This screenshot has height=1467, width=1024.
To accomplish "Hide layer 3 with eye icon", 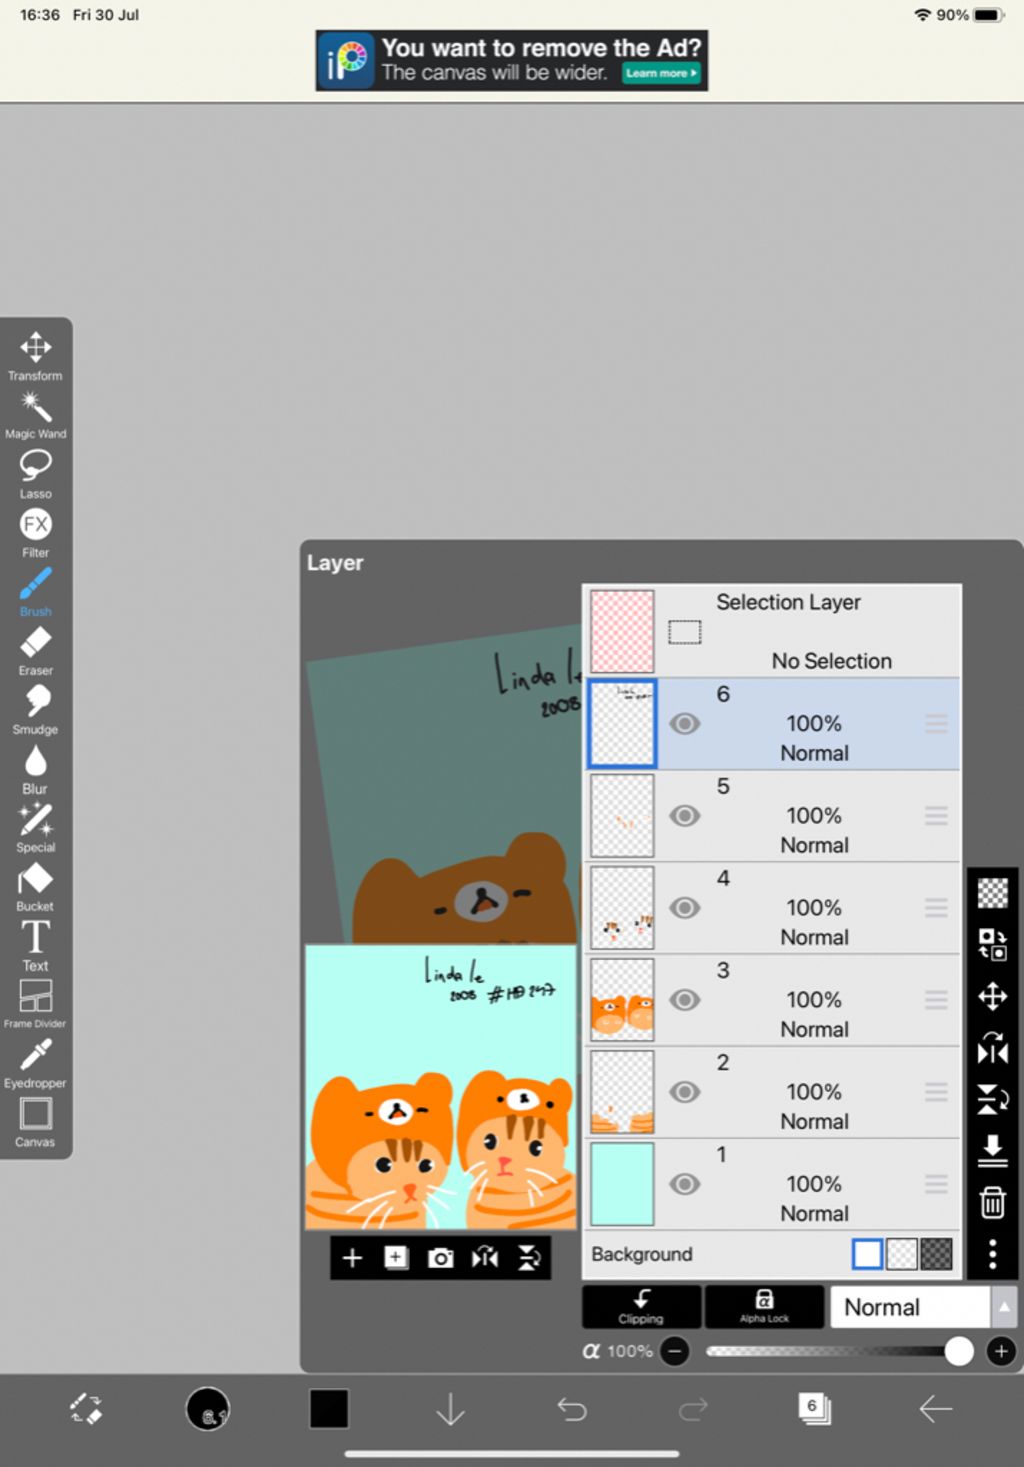I will (x=684, y=999).
